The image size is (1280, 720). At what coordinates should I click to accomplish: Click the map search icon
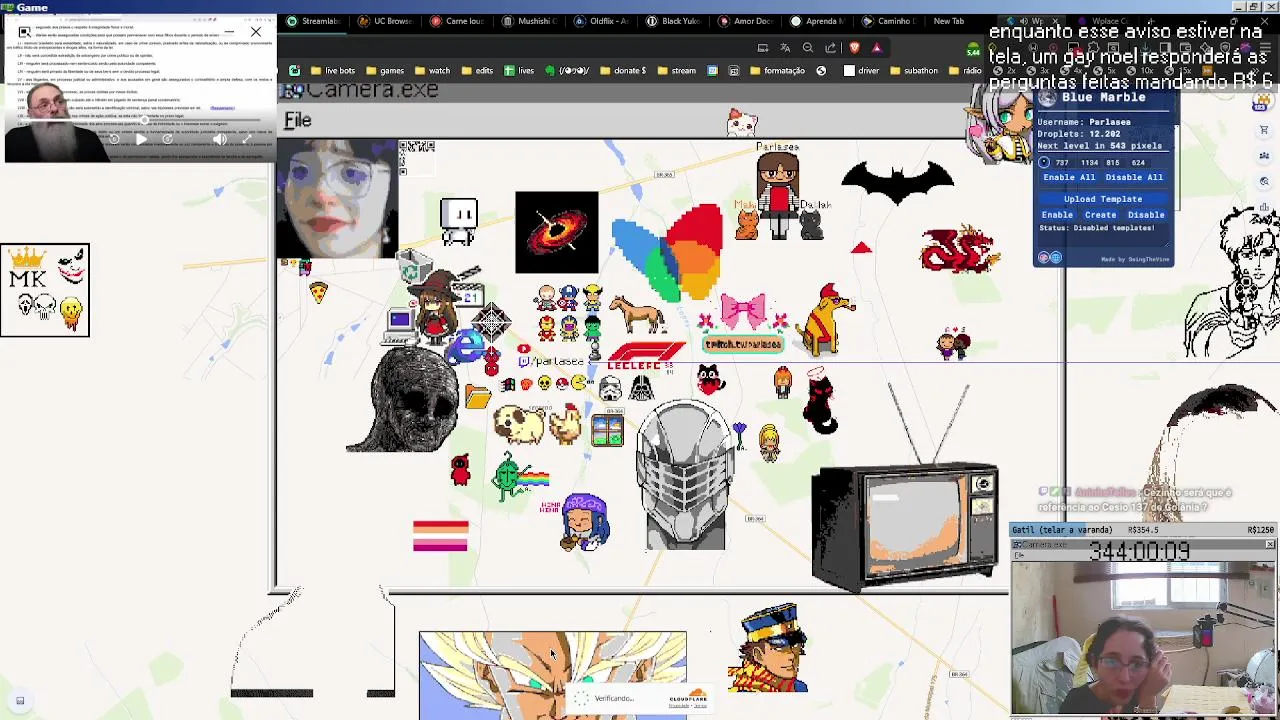coord(1264,181)
